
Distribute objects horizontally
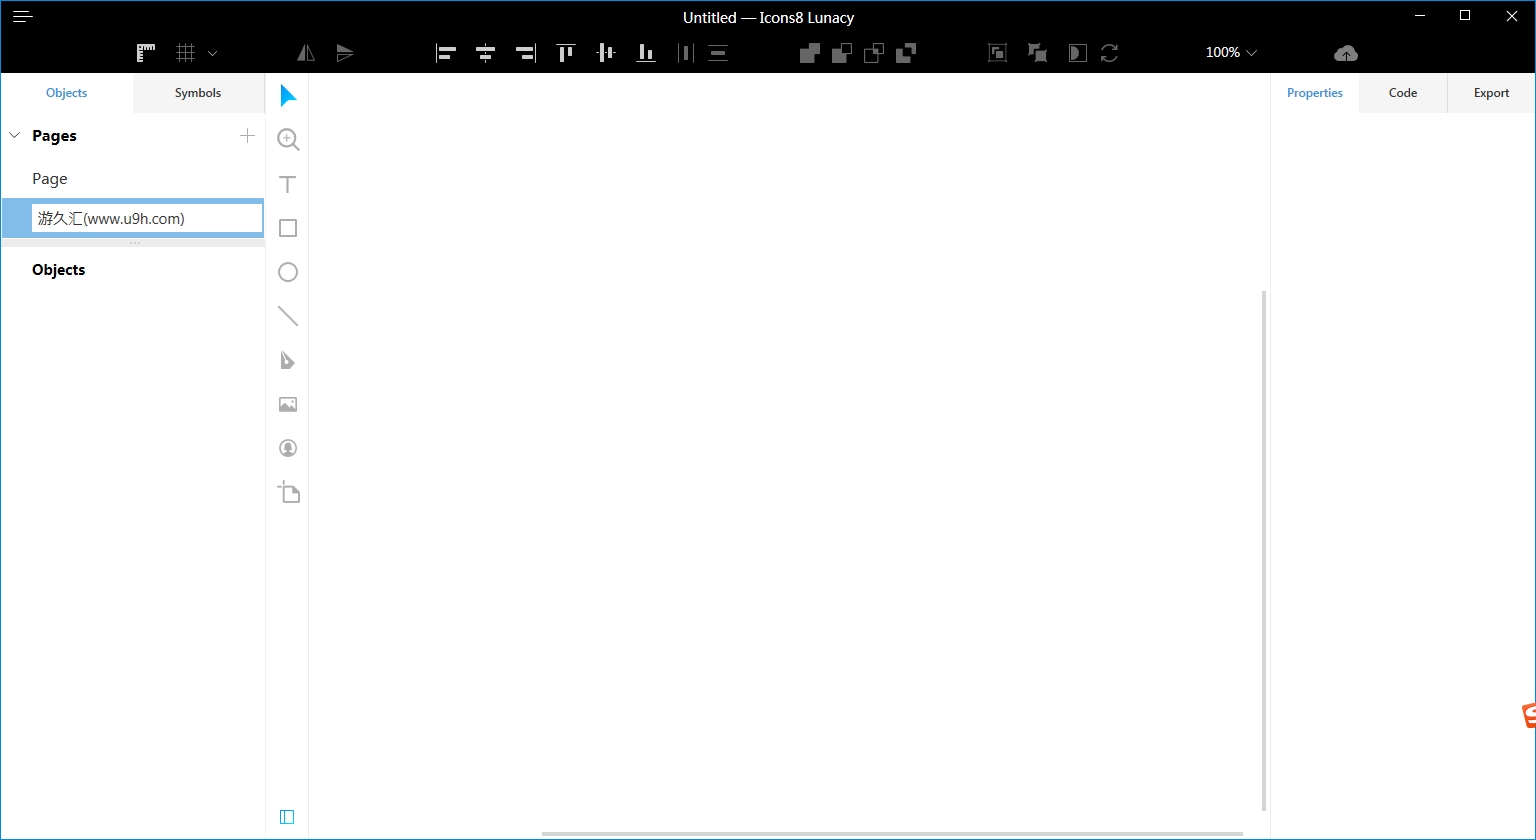[x=685, y=53]
